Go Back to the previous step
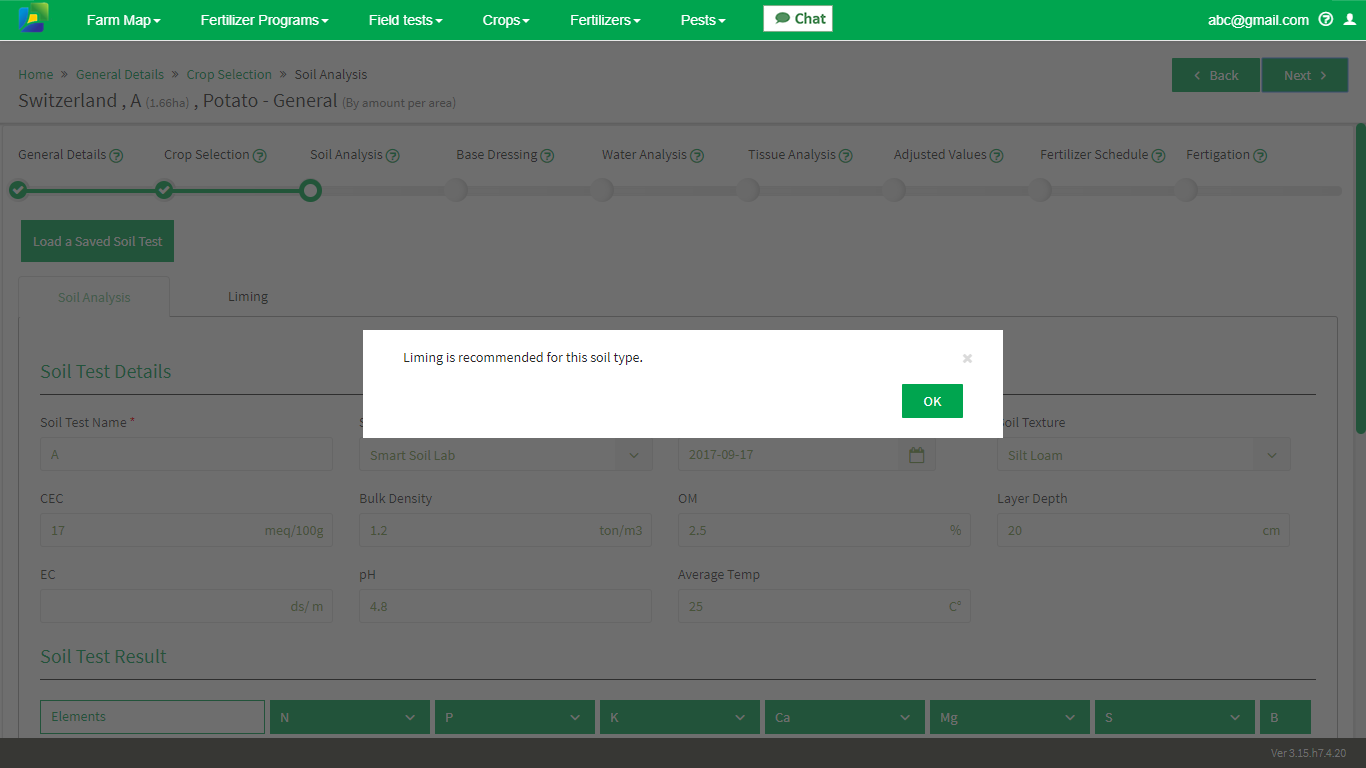 coord(1216,75)
